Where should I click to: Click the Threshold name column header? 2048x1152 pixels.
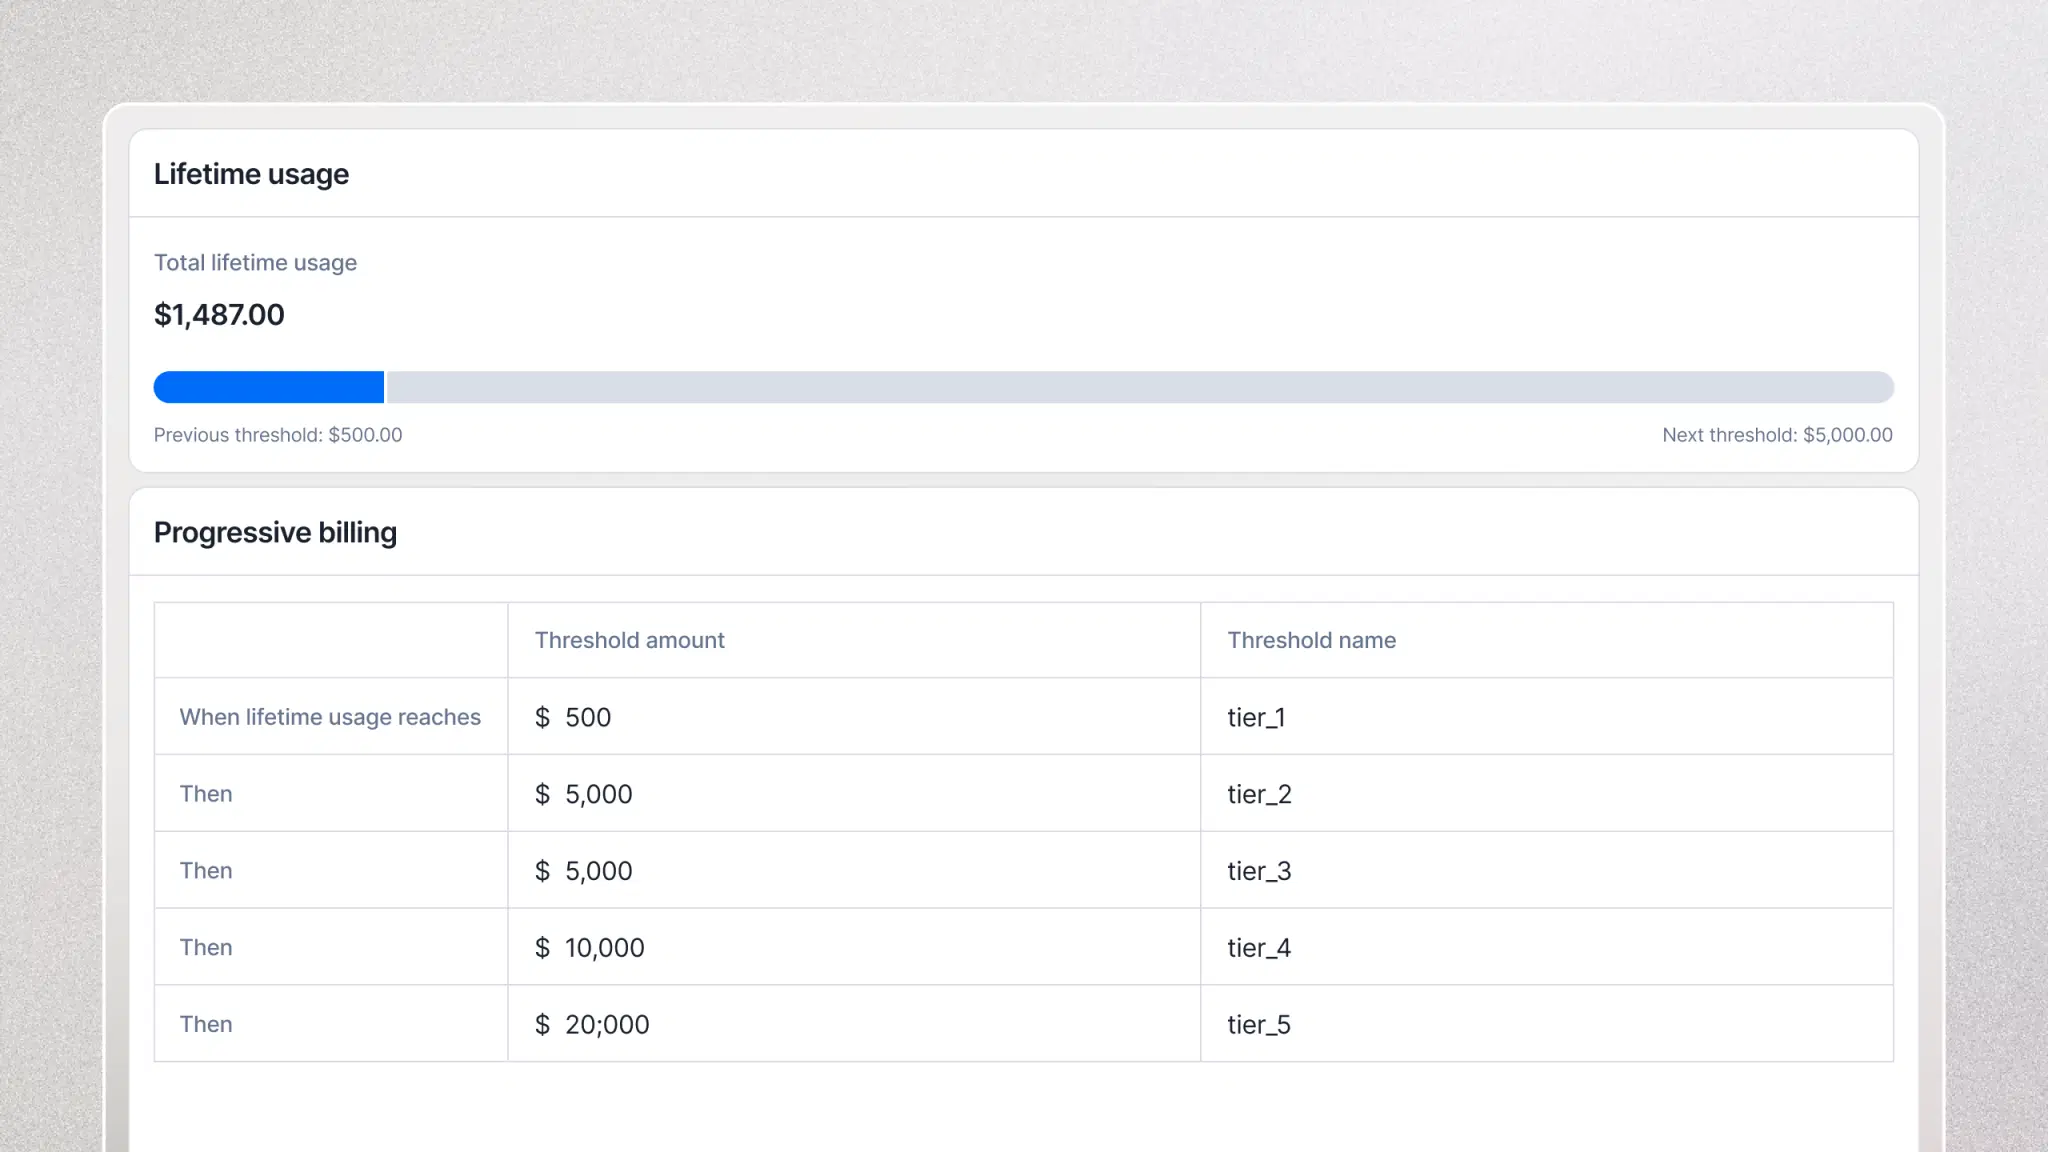(1311, 640)
